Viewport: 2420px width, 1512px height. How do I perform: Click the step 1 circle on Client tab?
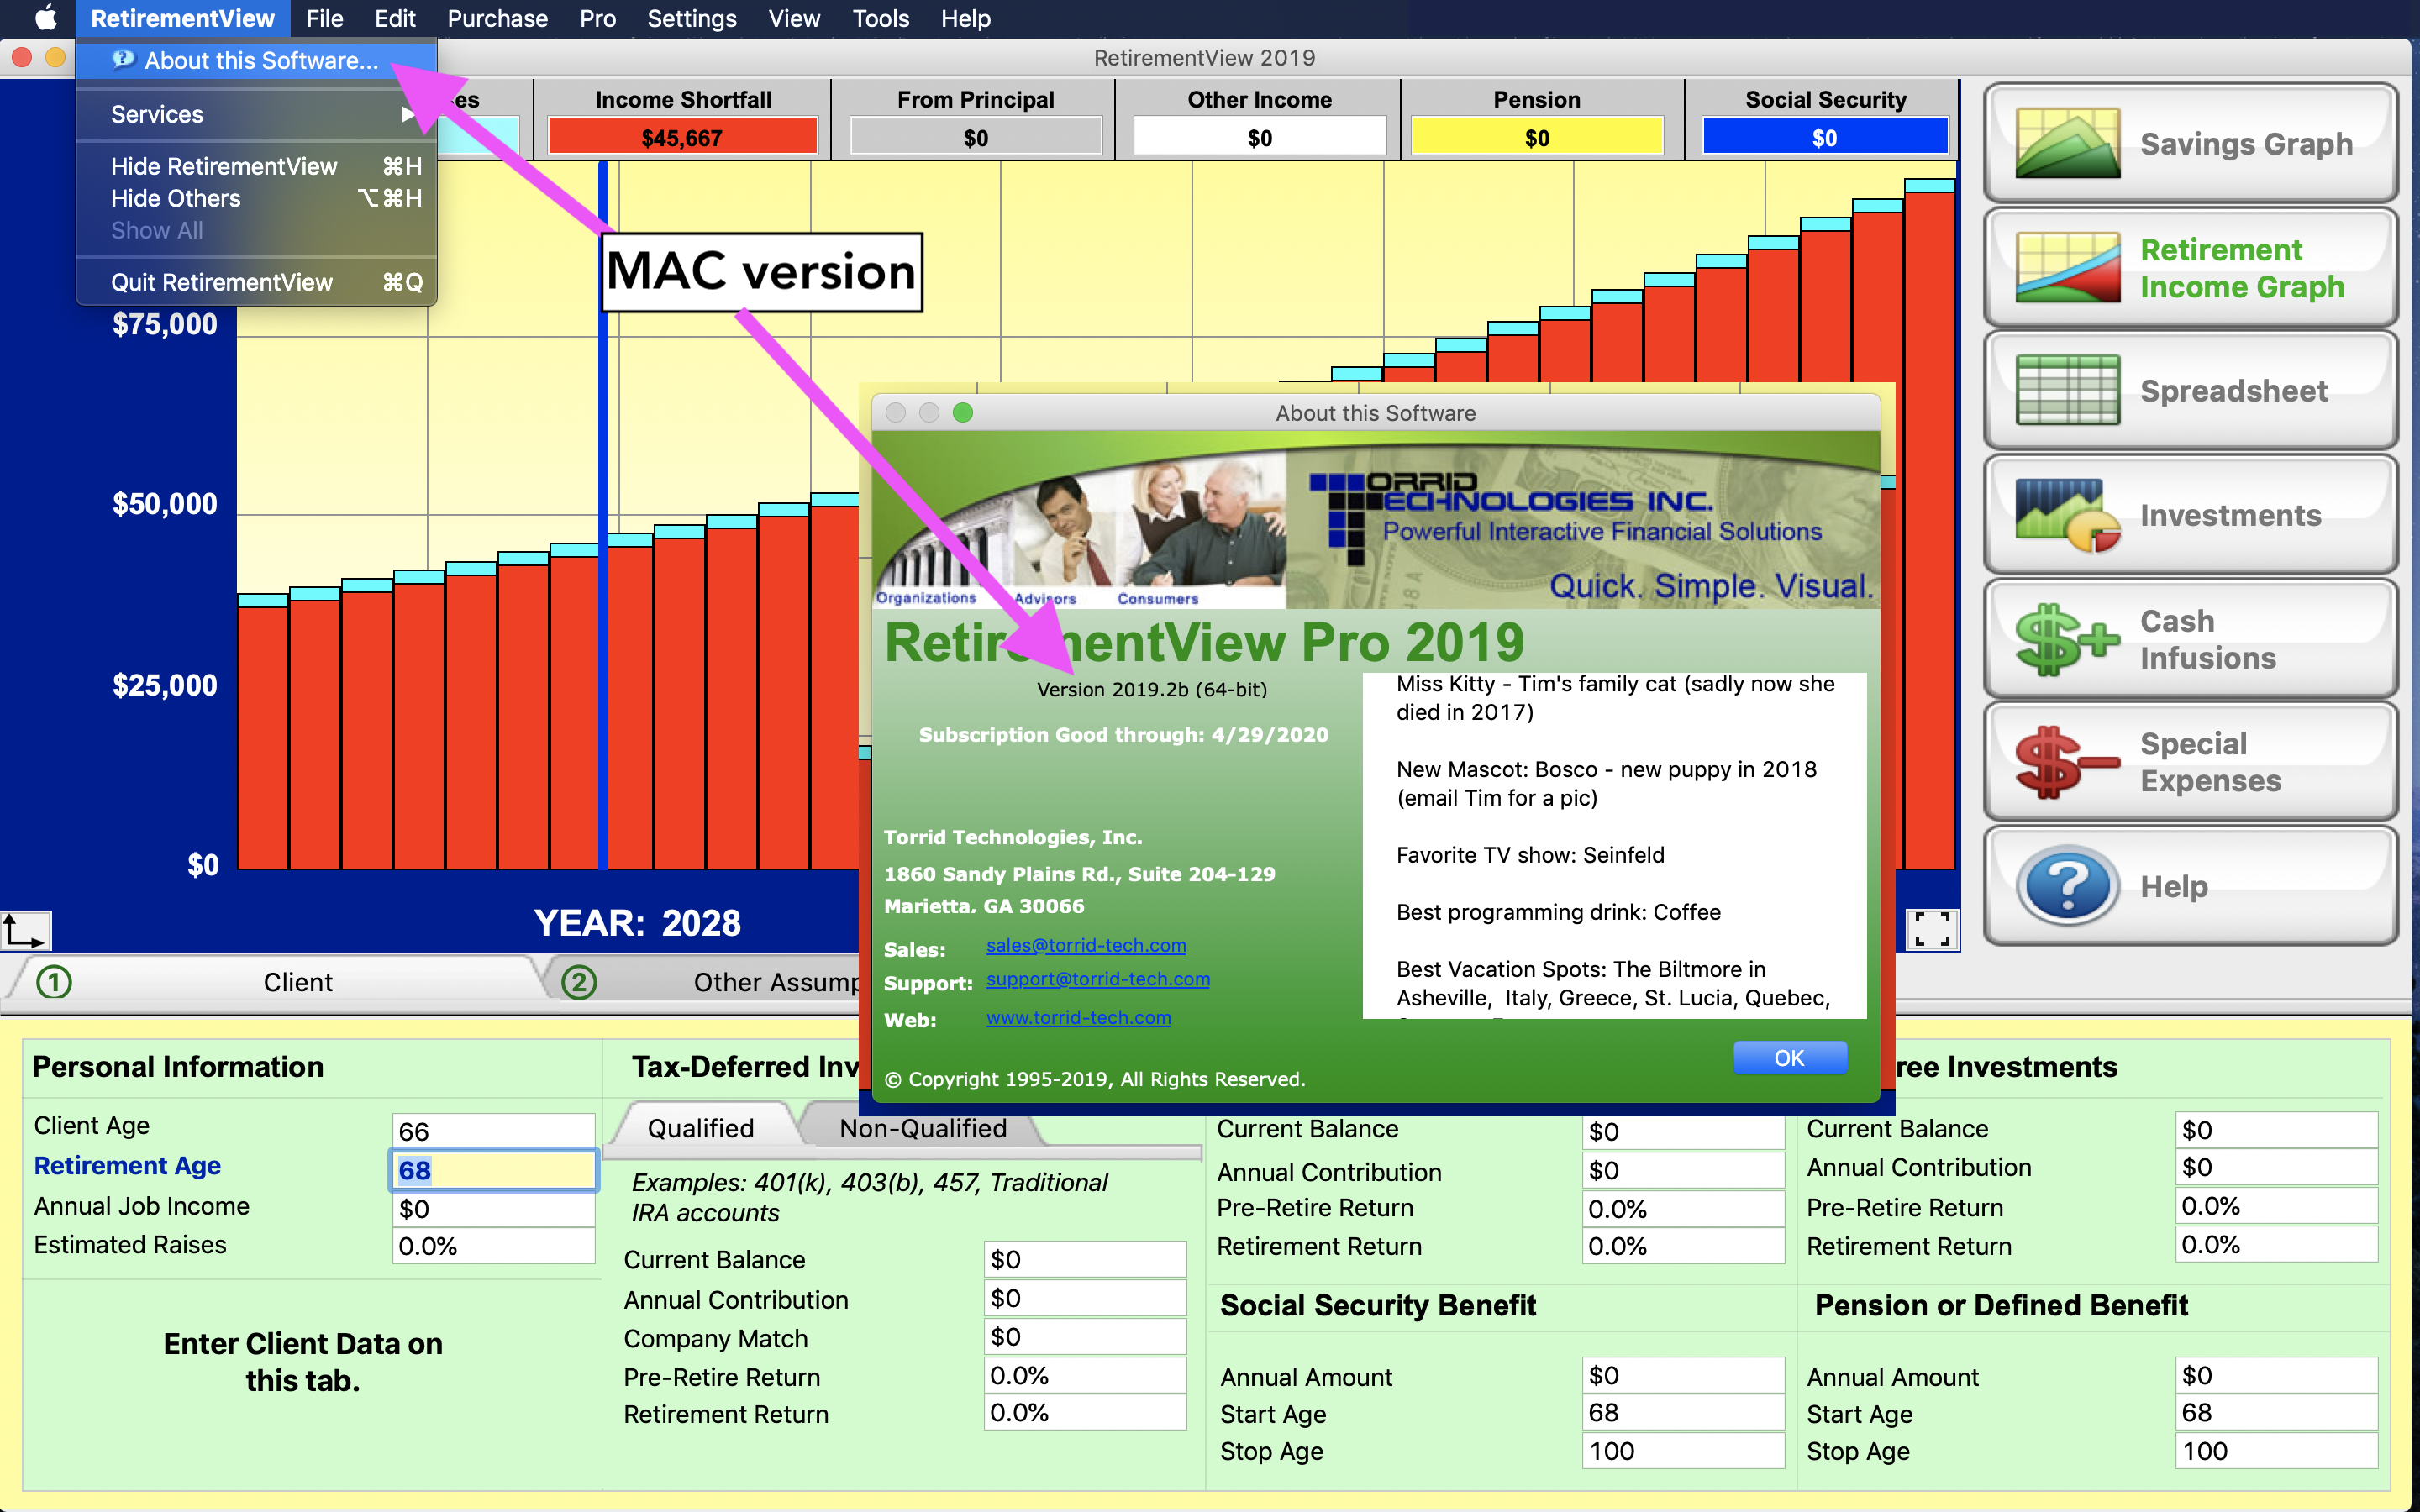click(54, 982)
